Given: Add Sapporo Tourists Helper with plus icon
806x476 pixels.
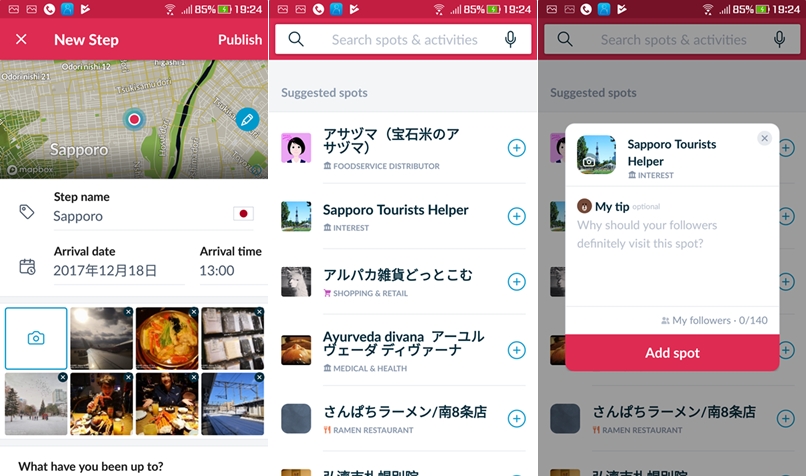Looking at the screenshot, I should point(517,216).
